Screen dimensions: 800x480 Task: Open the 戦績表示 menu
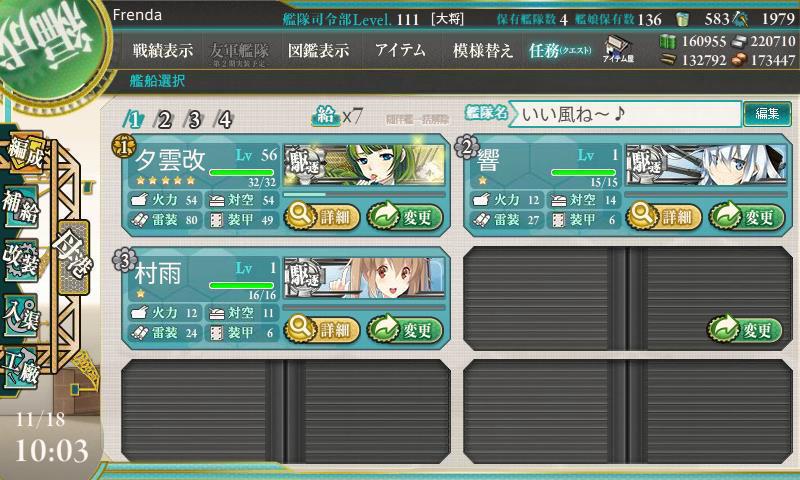pyautogui.click(x=163, y=50)
